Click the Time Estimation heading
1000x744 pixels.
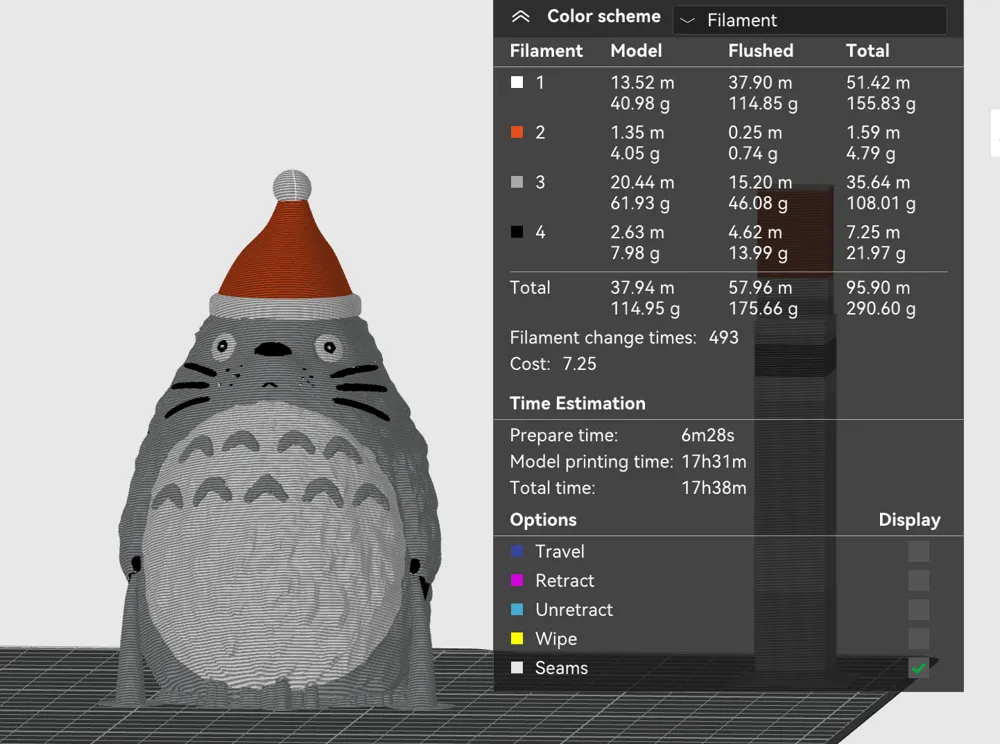577,404
